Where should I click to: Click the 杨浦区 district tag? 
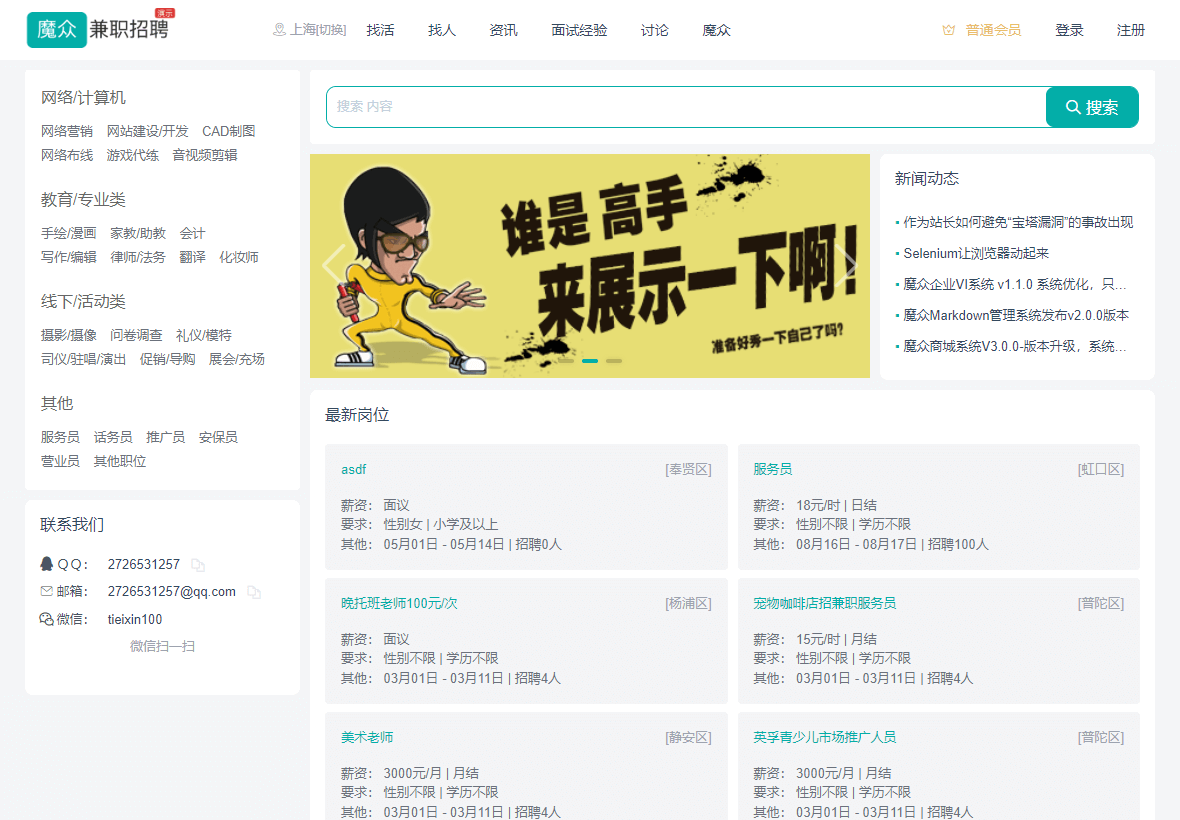coord(689,603)
